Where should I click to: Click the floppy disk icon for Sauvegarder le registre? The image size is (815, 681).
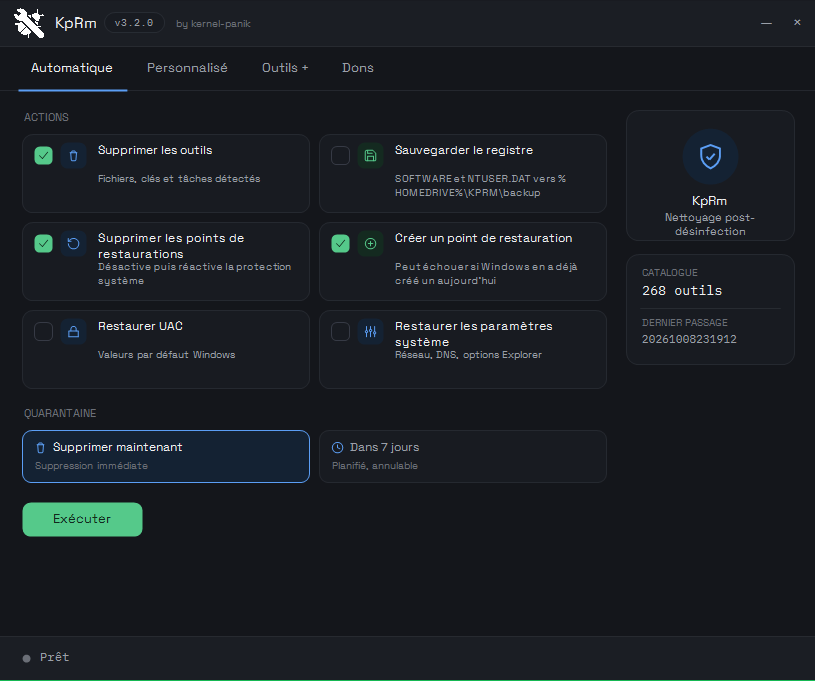(x=371, y=155)
